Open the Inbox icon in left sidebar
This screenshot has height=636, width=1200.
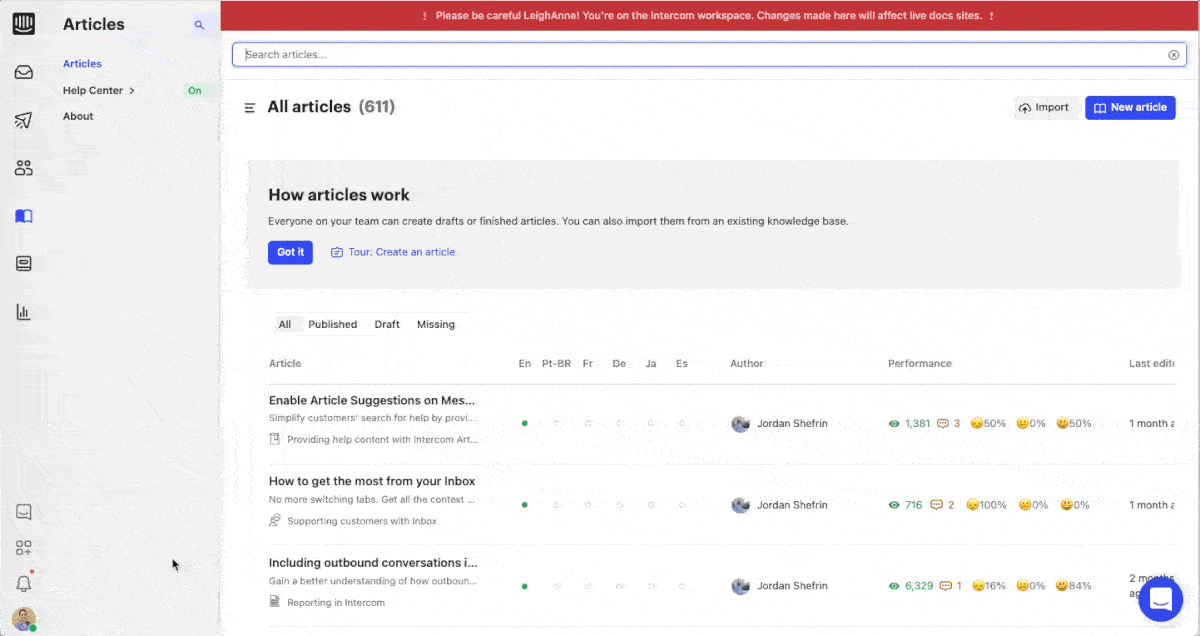coord(24,72)
